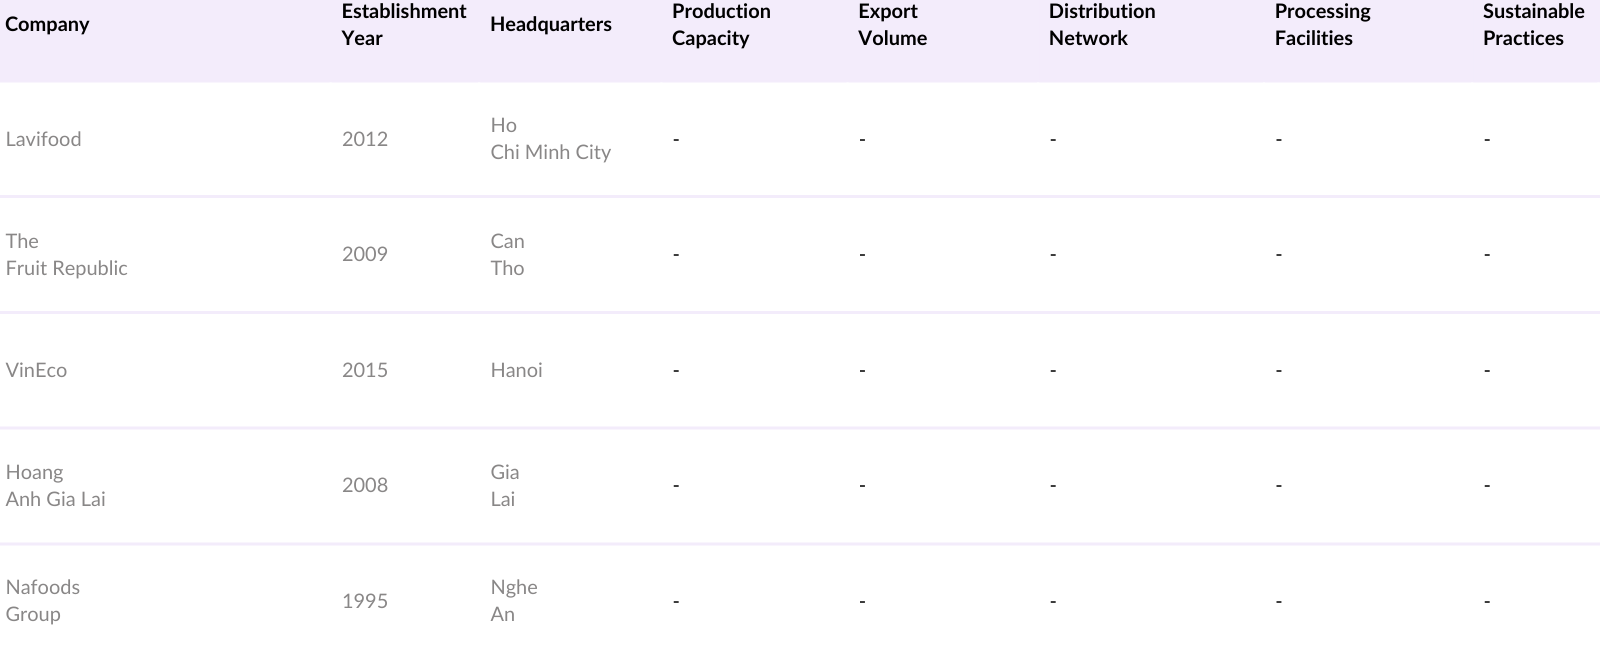Click the Can Tho headquarters cell

point(507,254)
